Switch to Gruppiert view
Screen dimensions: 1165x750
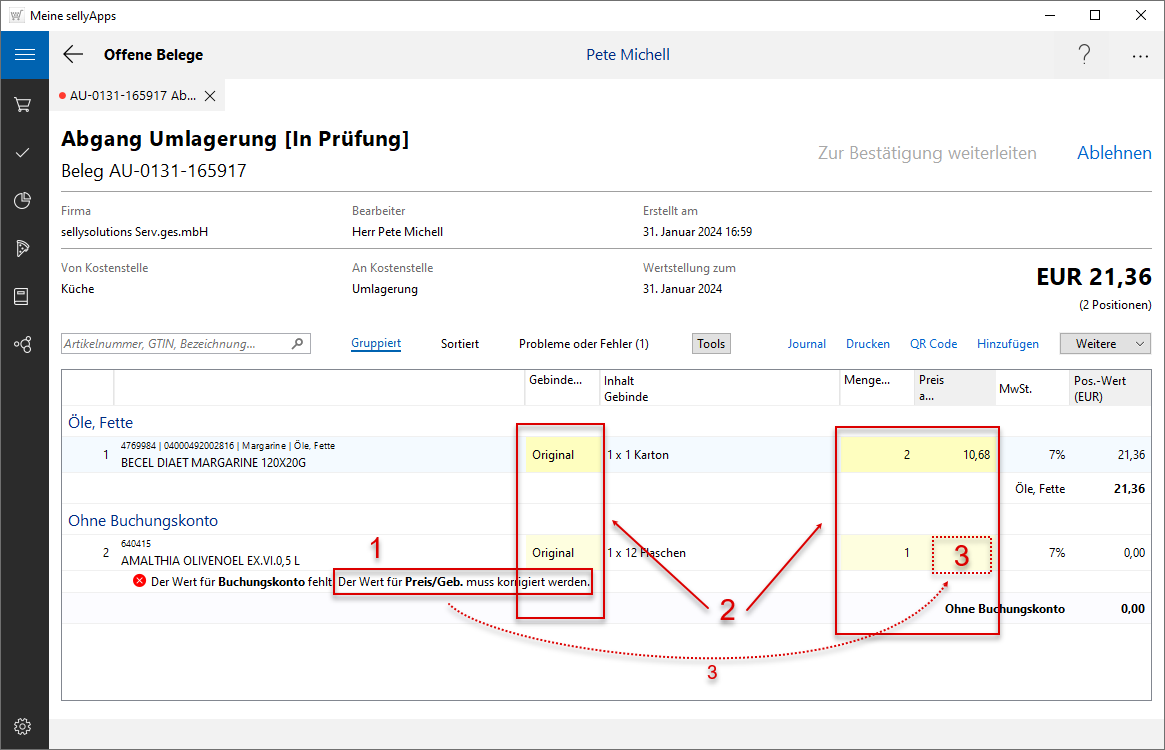click(x=376, y=343)
